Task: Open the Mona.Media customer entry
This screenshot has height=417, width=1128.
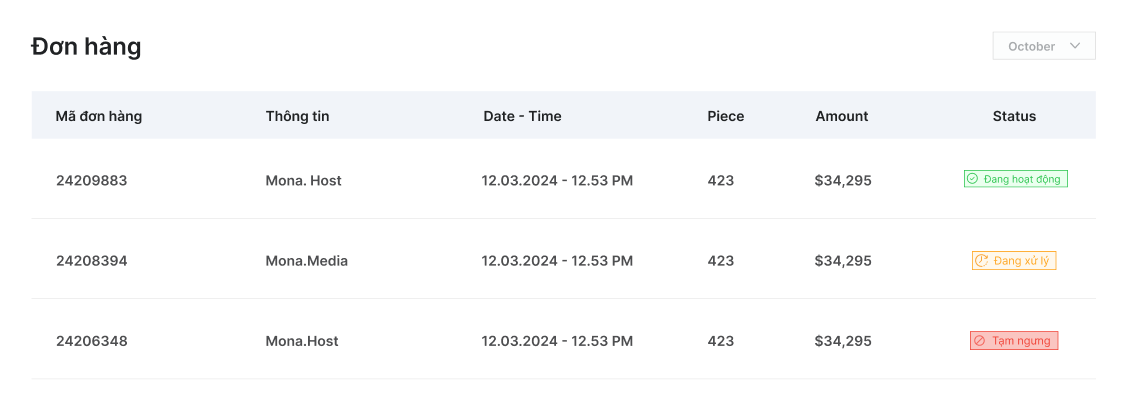Action: point(306,261)
